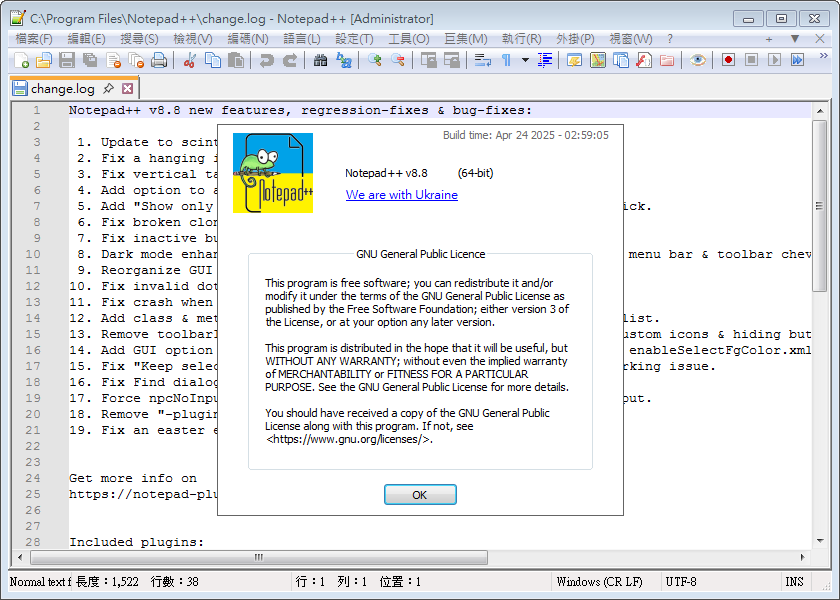Click the Open file folder icon
The width and height of the screenshot is (840, 600).
pos(43,60)
